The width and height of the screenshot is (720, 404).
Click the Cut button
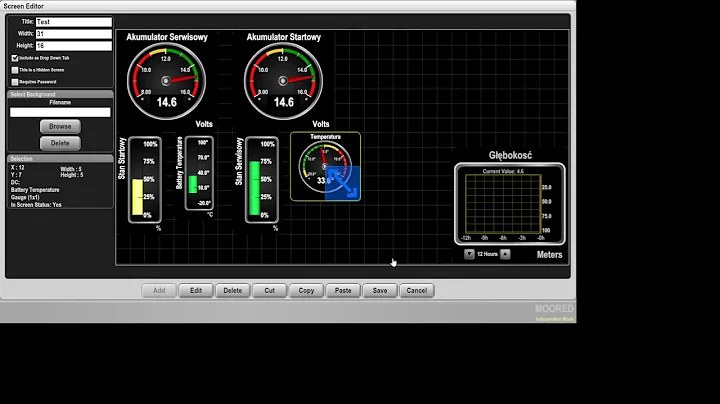point(270,291)
